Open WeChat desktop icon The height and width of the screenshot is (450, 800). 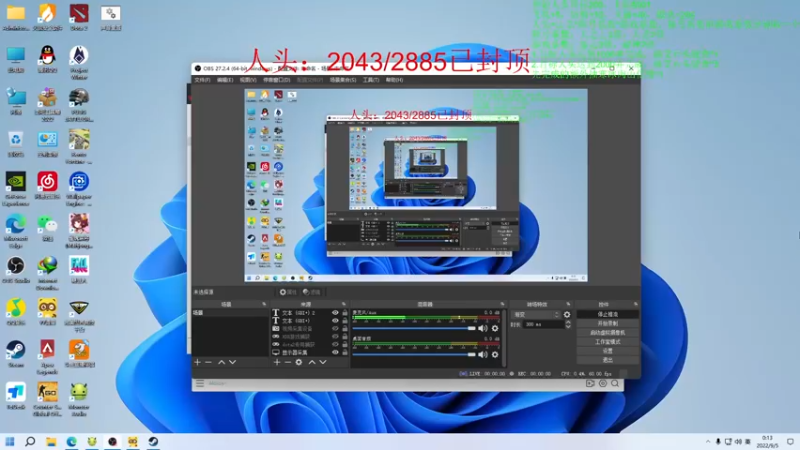47,228
